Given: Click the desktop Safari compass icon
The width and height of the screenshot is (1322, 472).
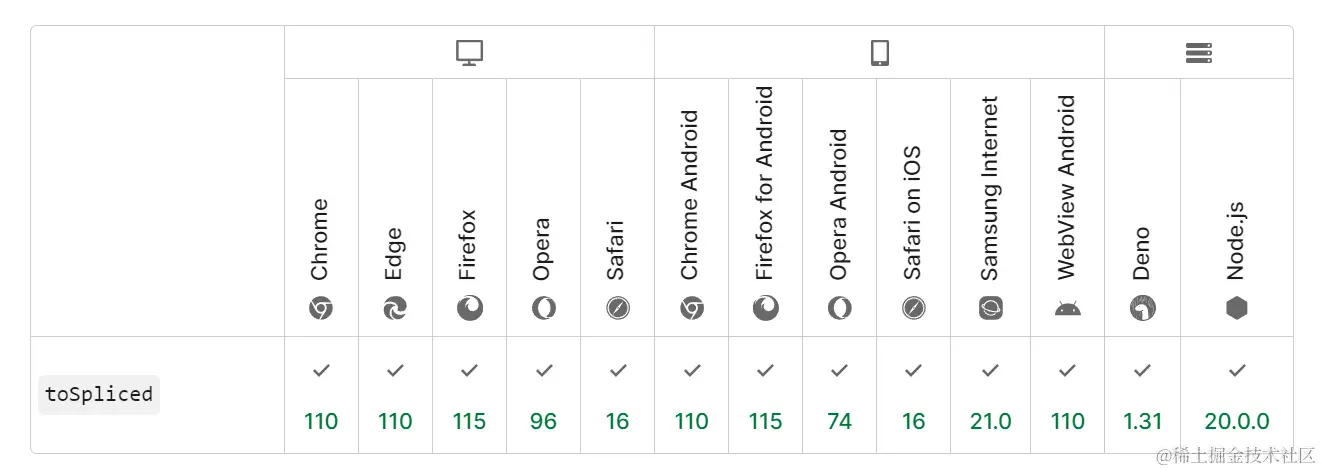Looking at the screenshot, I should 618,309.
